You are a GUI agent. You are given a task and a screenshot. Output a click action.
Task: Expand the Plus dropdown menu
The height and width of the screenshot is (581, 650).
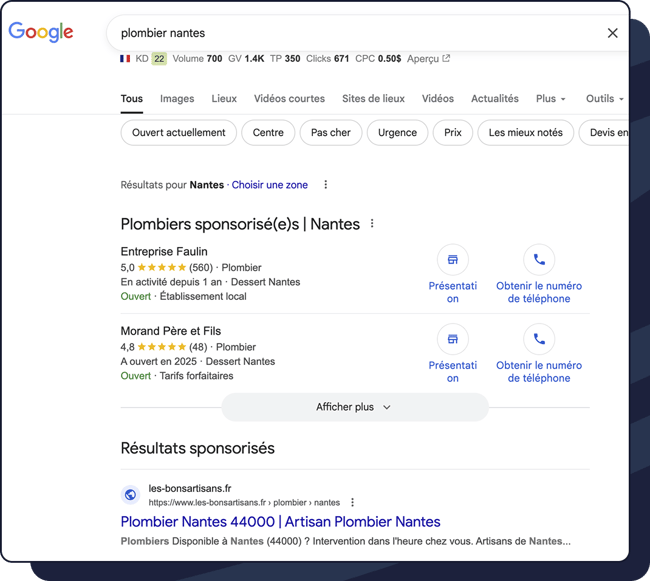(x=550, y=99)
